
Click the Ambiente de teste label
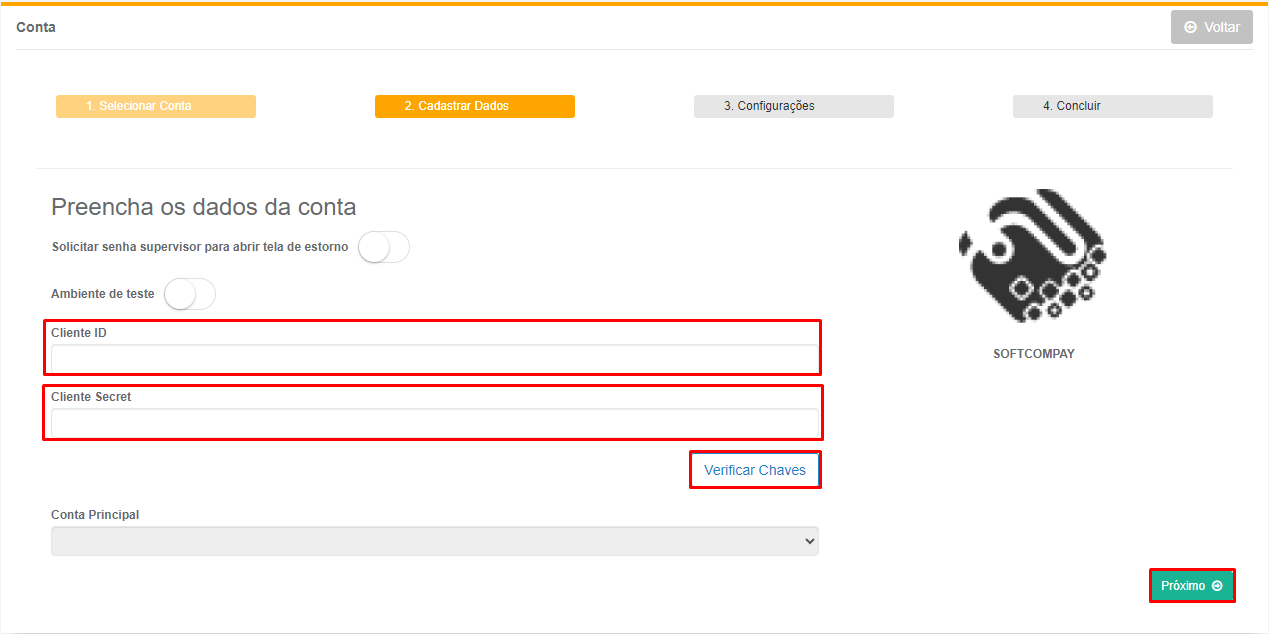(x=103, y=294)
